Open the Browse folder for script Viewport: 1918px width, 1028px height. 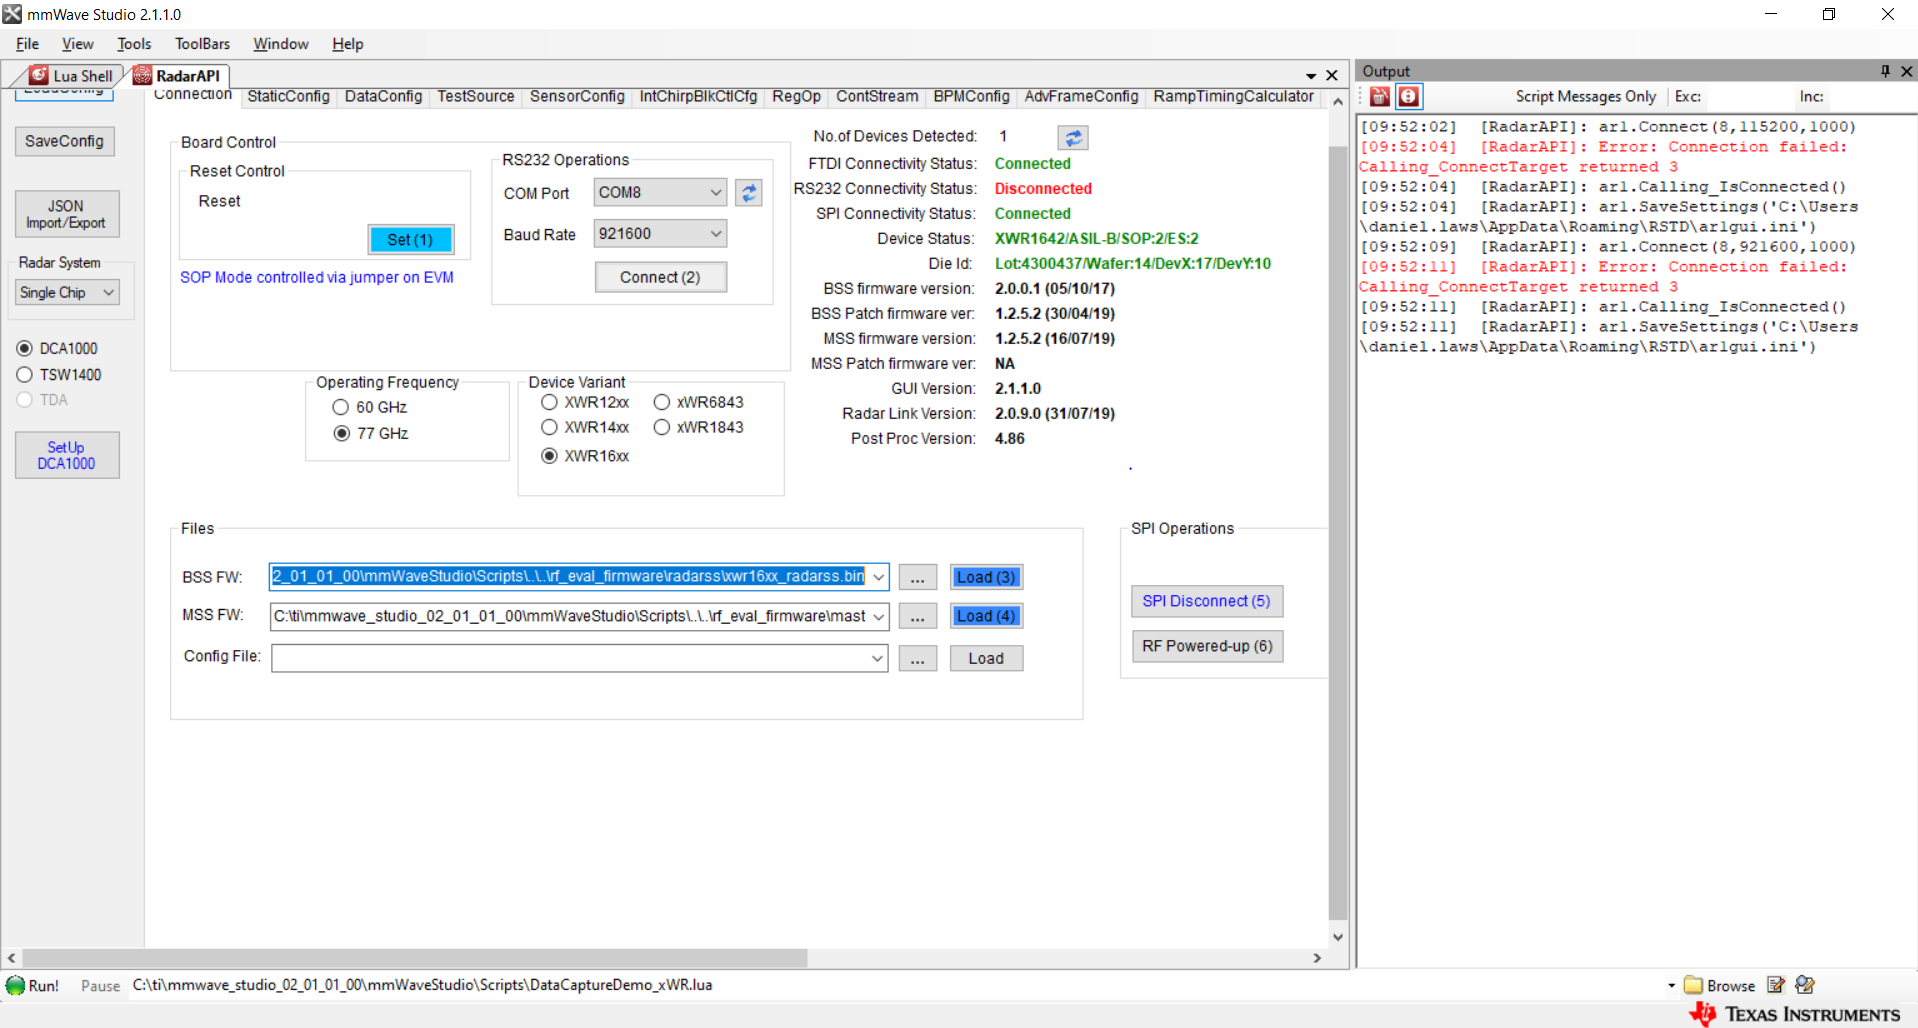(x=1720, y=985)
